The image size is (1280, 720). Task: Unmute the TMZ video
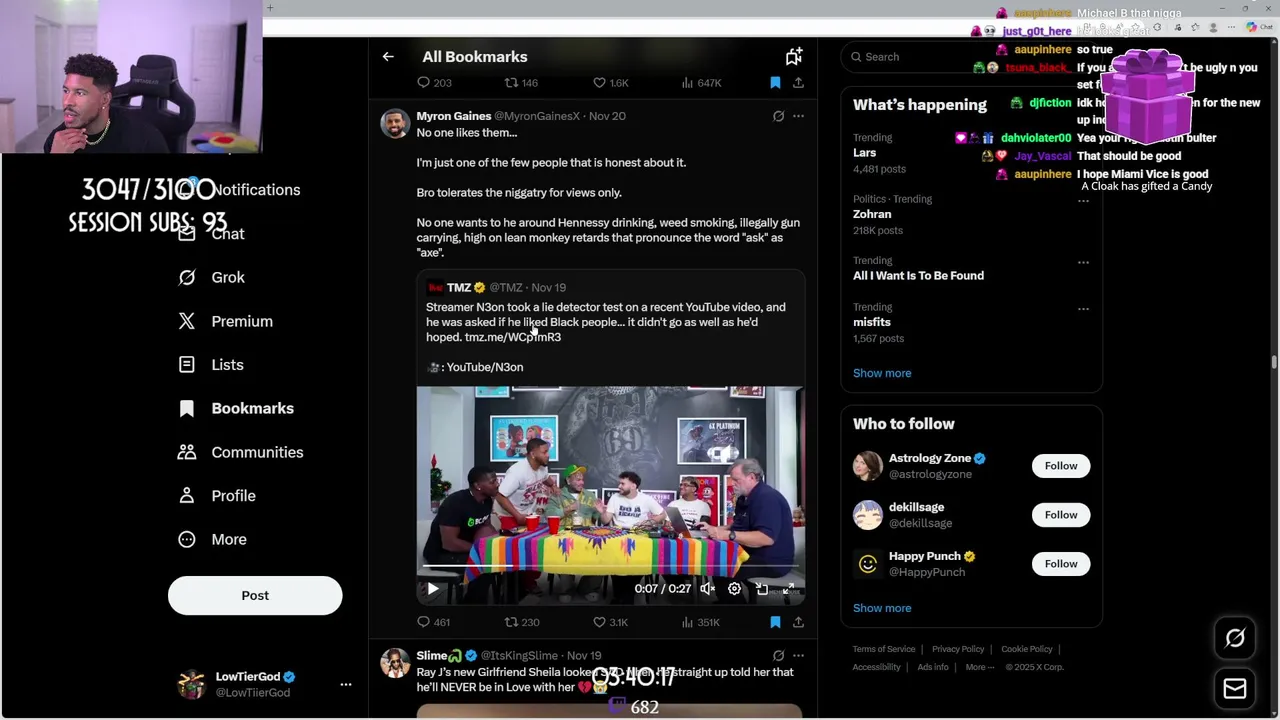click(707, 589)
